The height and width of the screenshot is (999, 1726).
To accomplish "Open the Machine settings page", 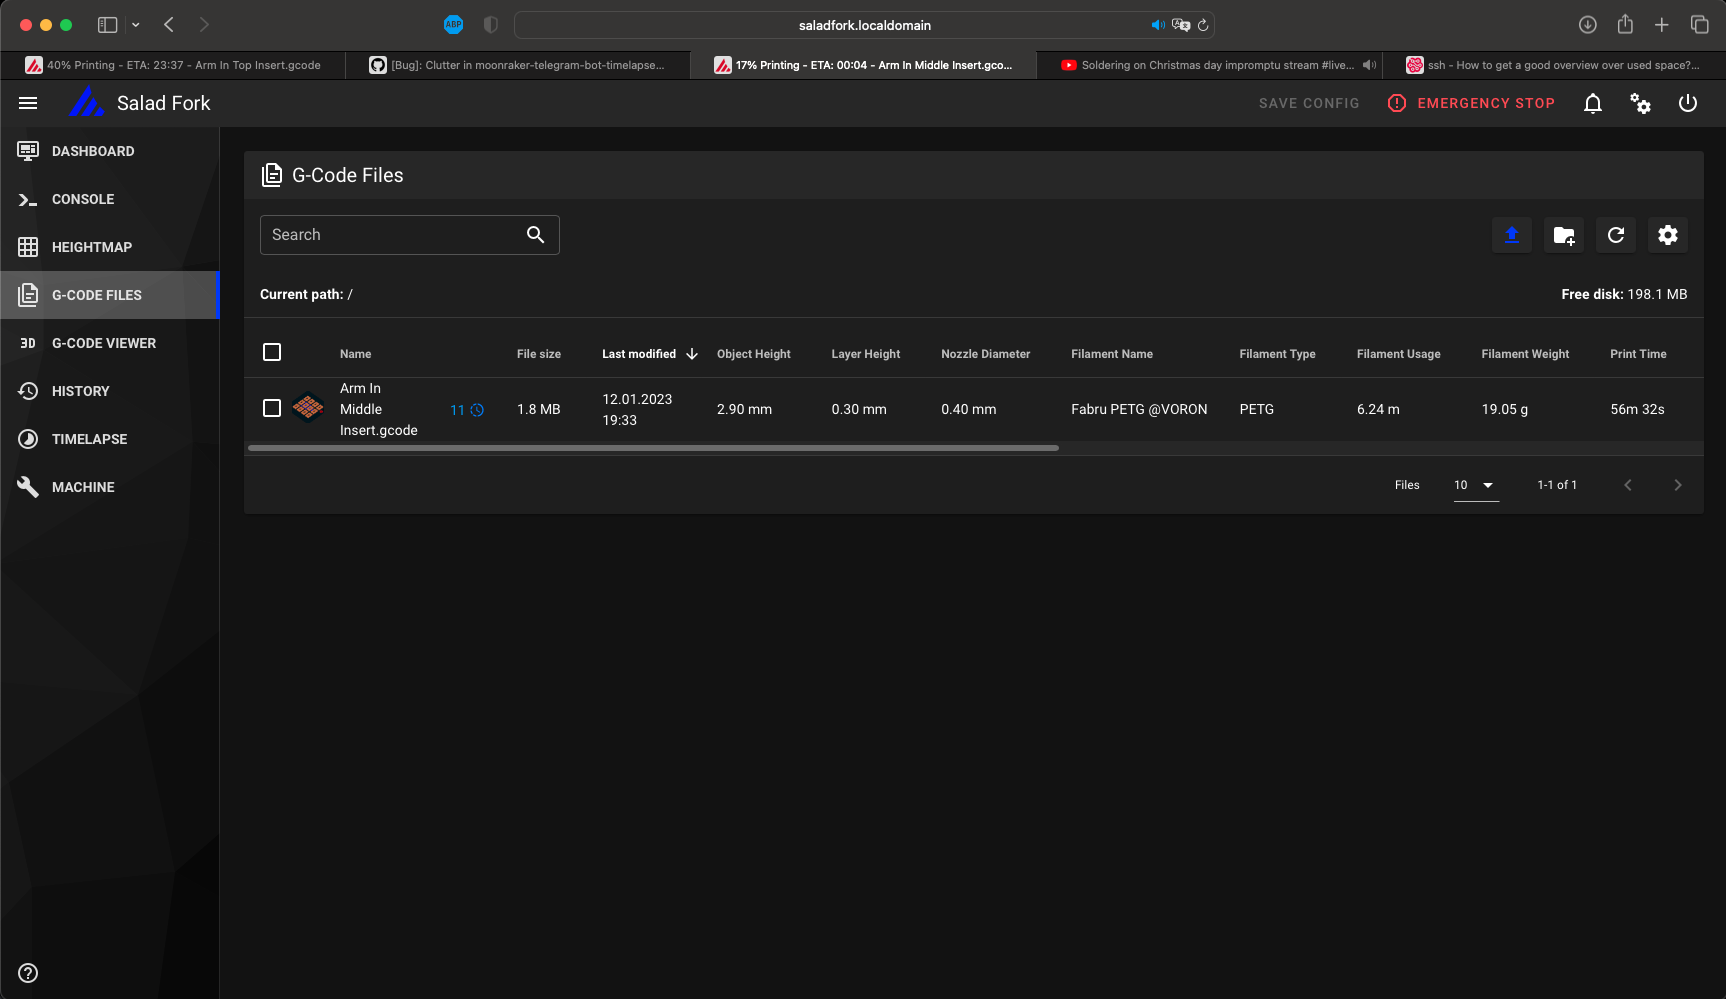I will (83, 487).
